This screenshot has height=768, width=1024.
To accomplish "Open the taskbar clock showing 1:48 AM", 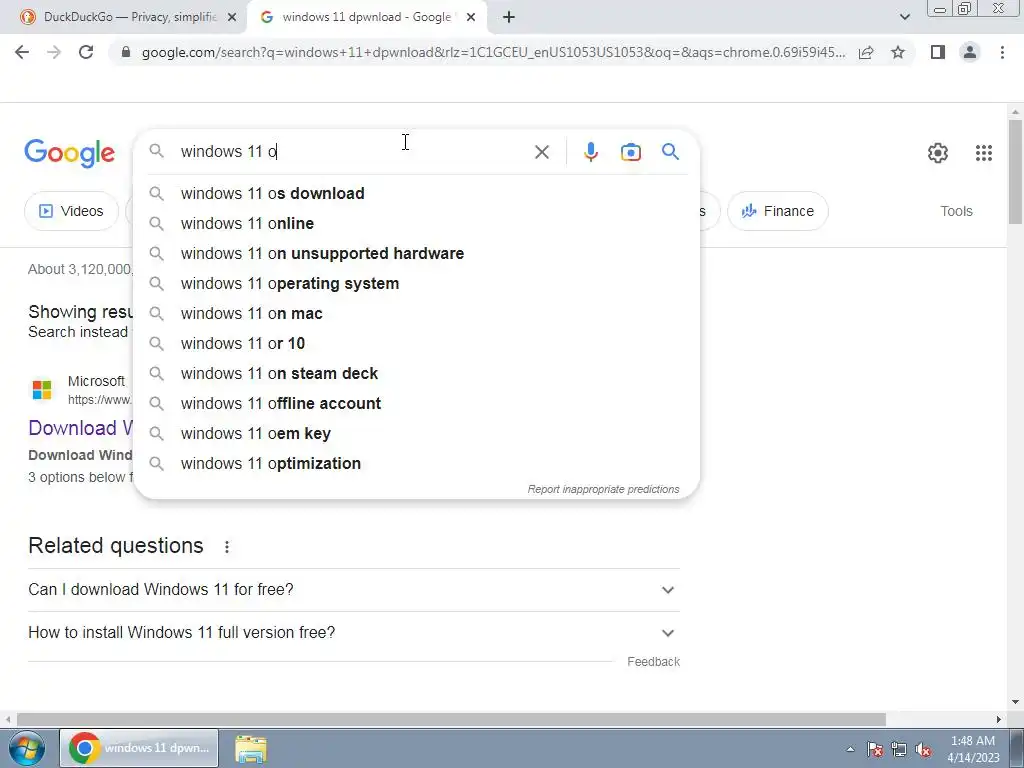I will pos(973,749).
